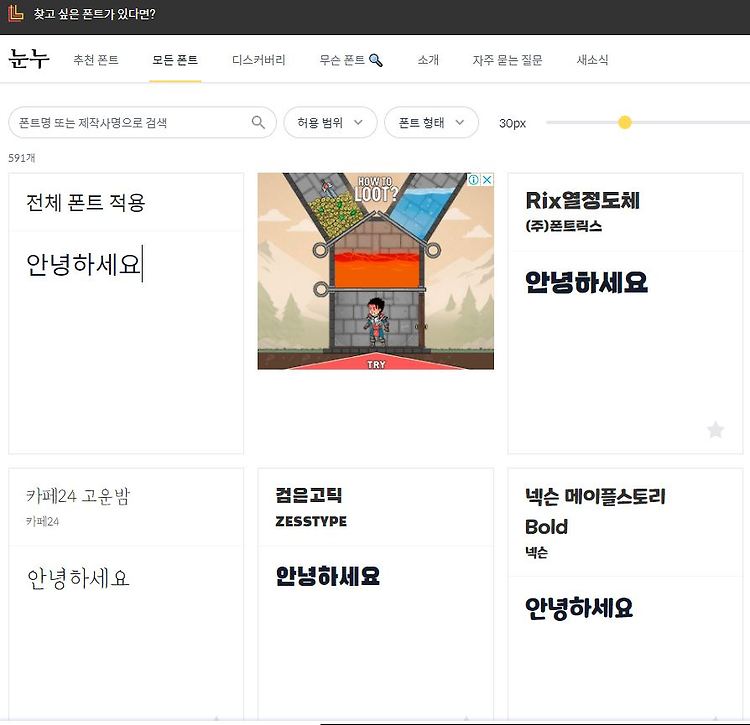The height and width of the screenshot is (725, 750).
Task: Open the 추천 폰트 tab
Action: (96, 60)
